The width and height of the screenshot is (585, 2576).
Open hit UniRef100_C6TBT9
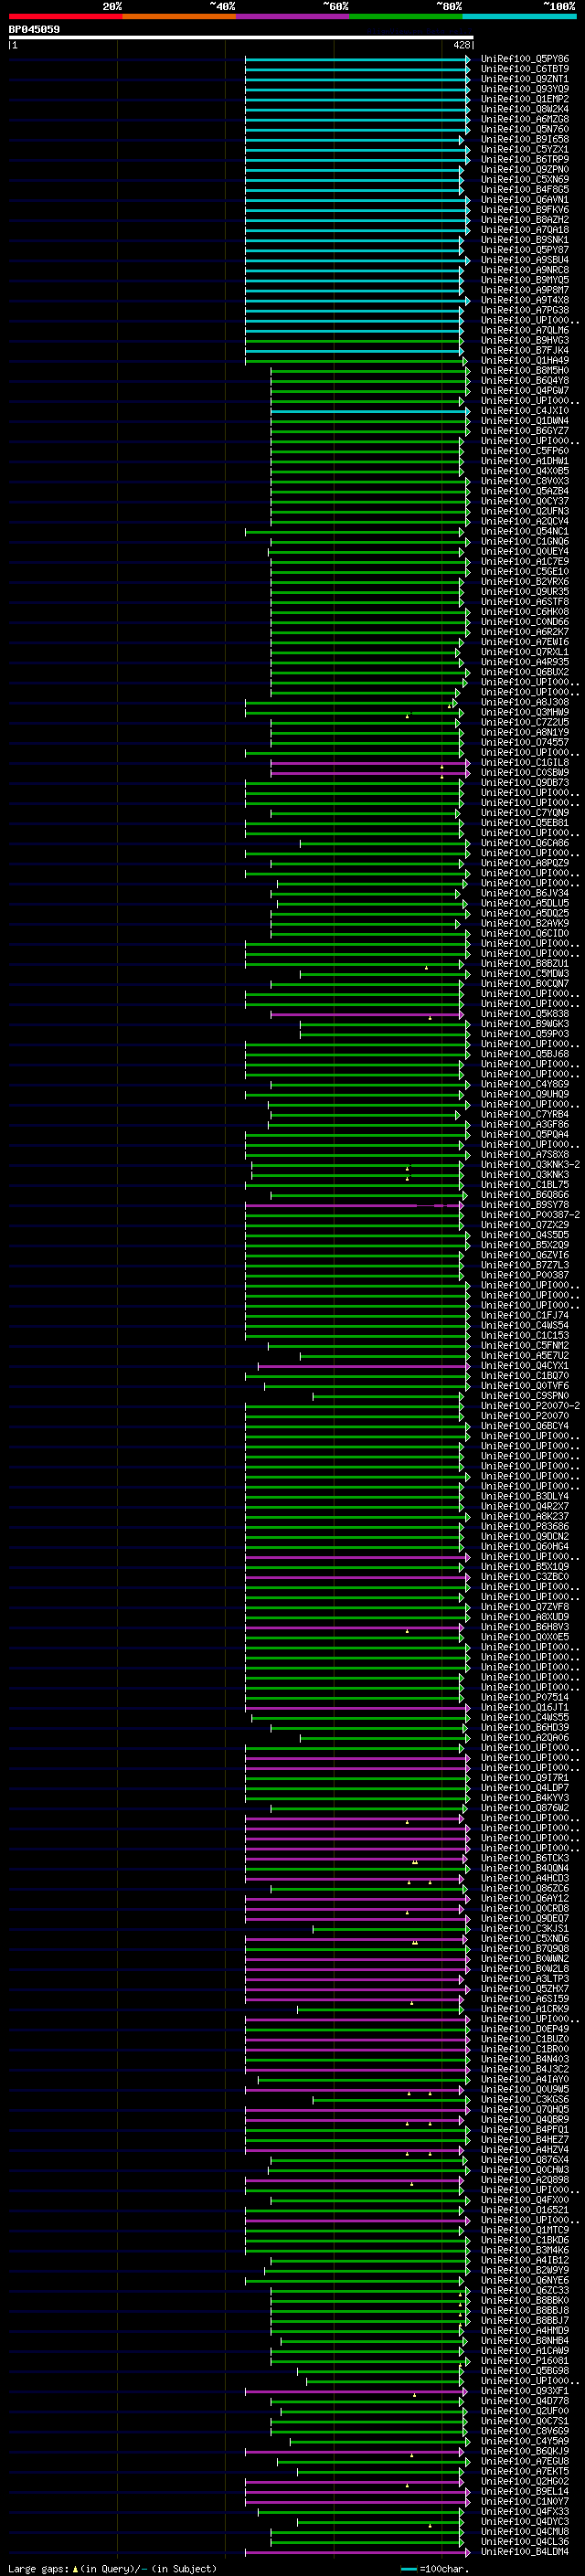[x=525, y=69]
